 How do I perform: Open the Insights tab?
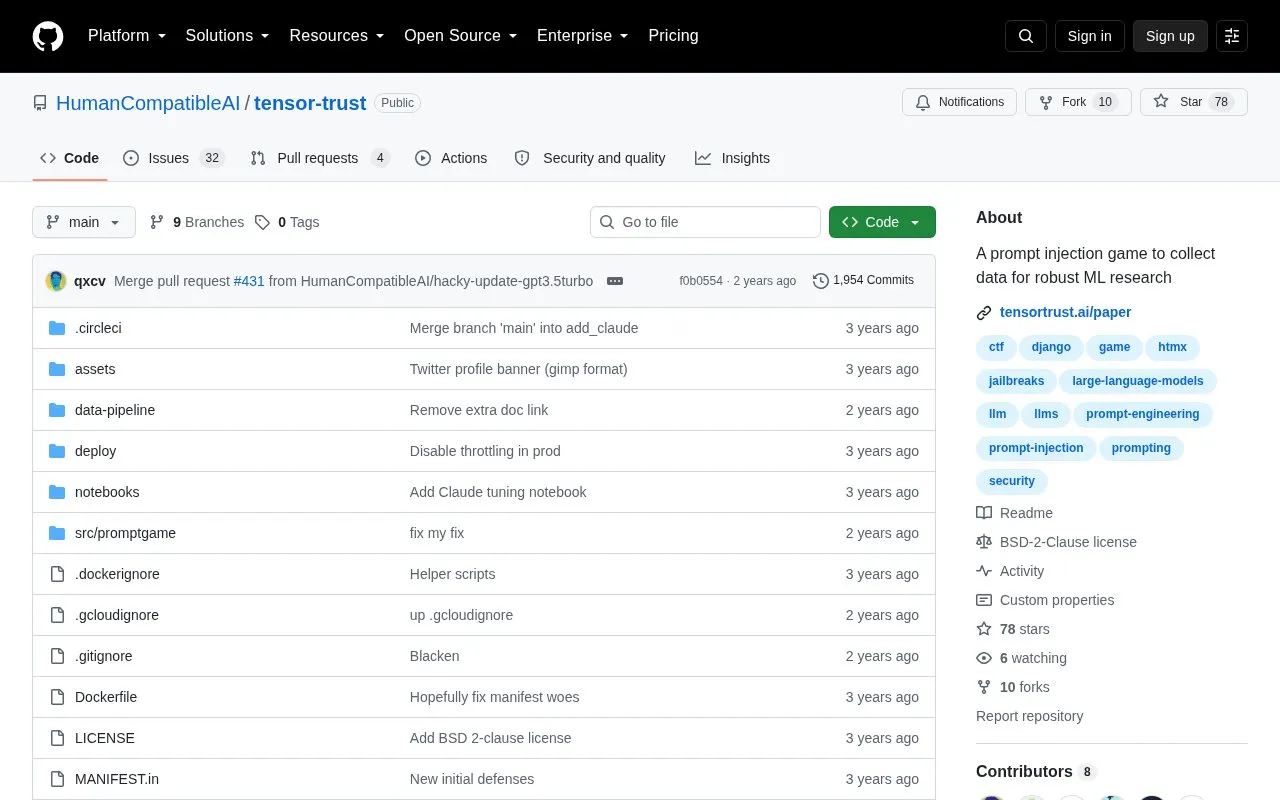733,158
